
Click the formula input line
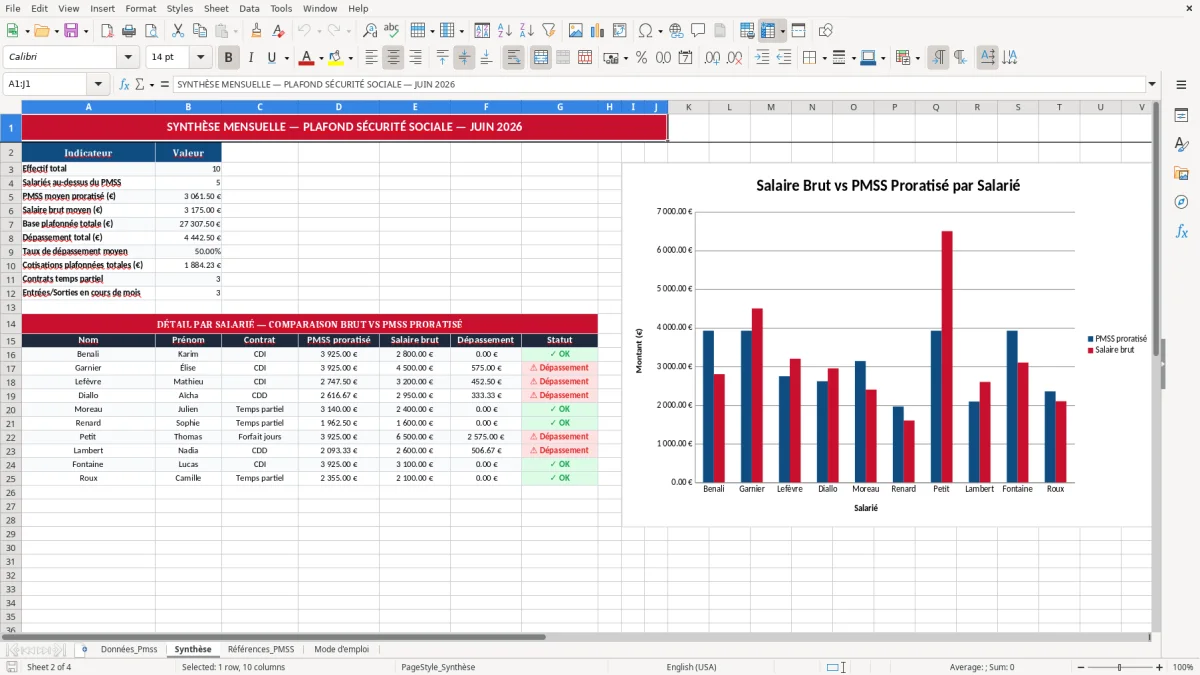pyautogui.click(x=658, y=84)
